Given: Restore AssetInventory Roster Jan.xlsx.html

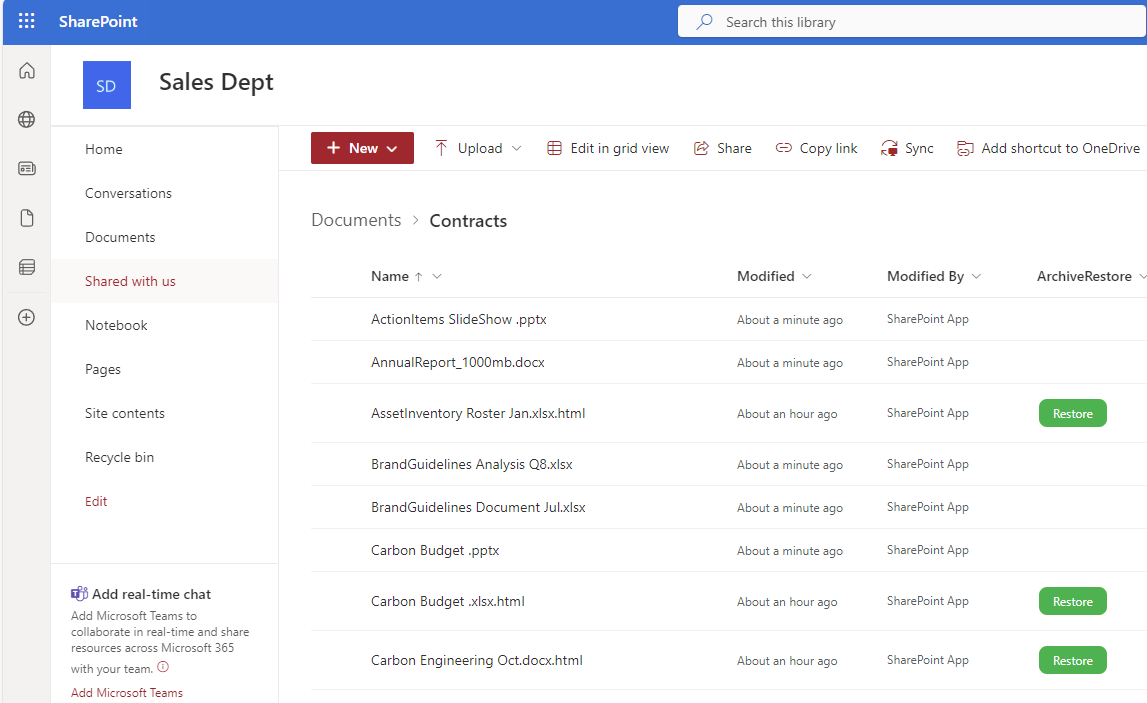Looking at the screenshot, I should coord(1072,413).
